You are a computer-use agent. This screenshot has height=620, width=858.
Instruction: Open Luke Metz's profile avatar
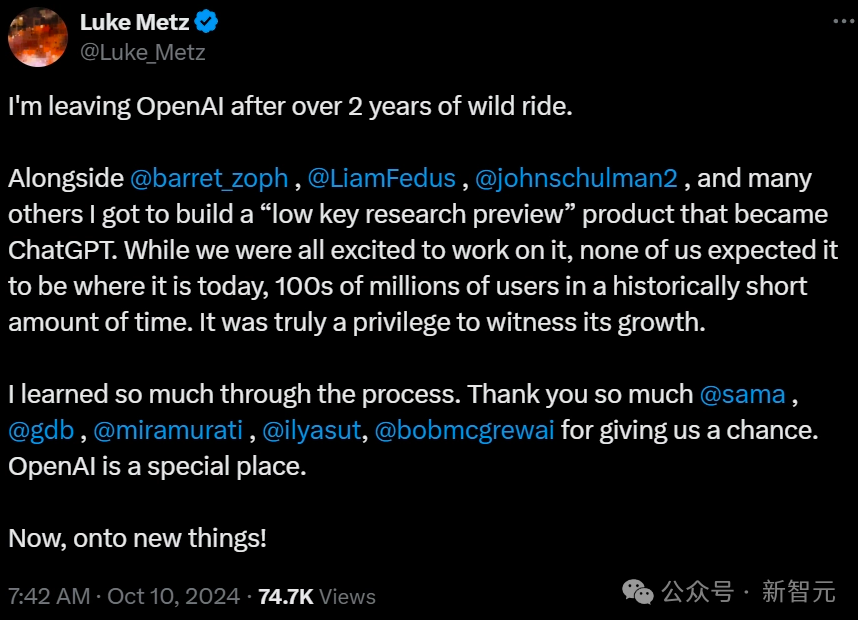(38, 37)
